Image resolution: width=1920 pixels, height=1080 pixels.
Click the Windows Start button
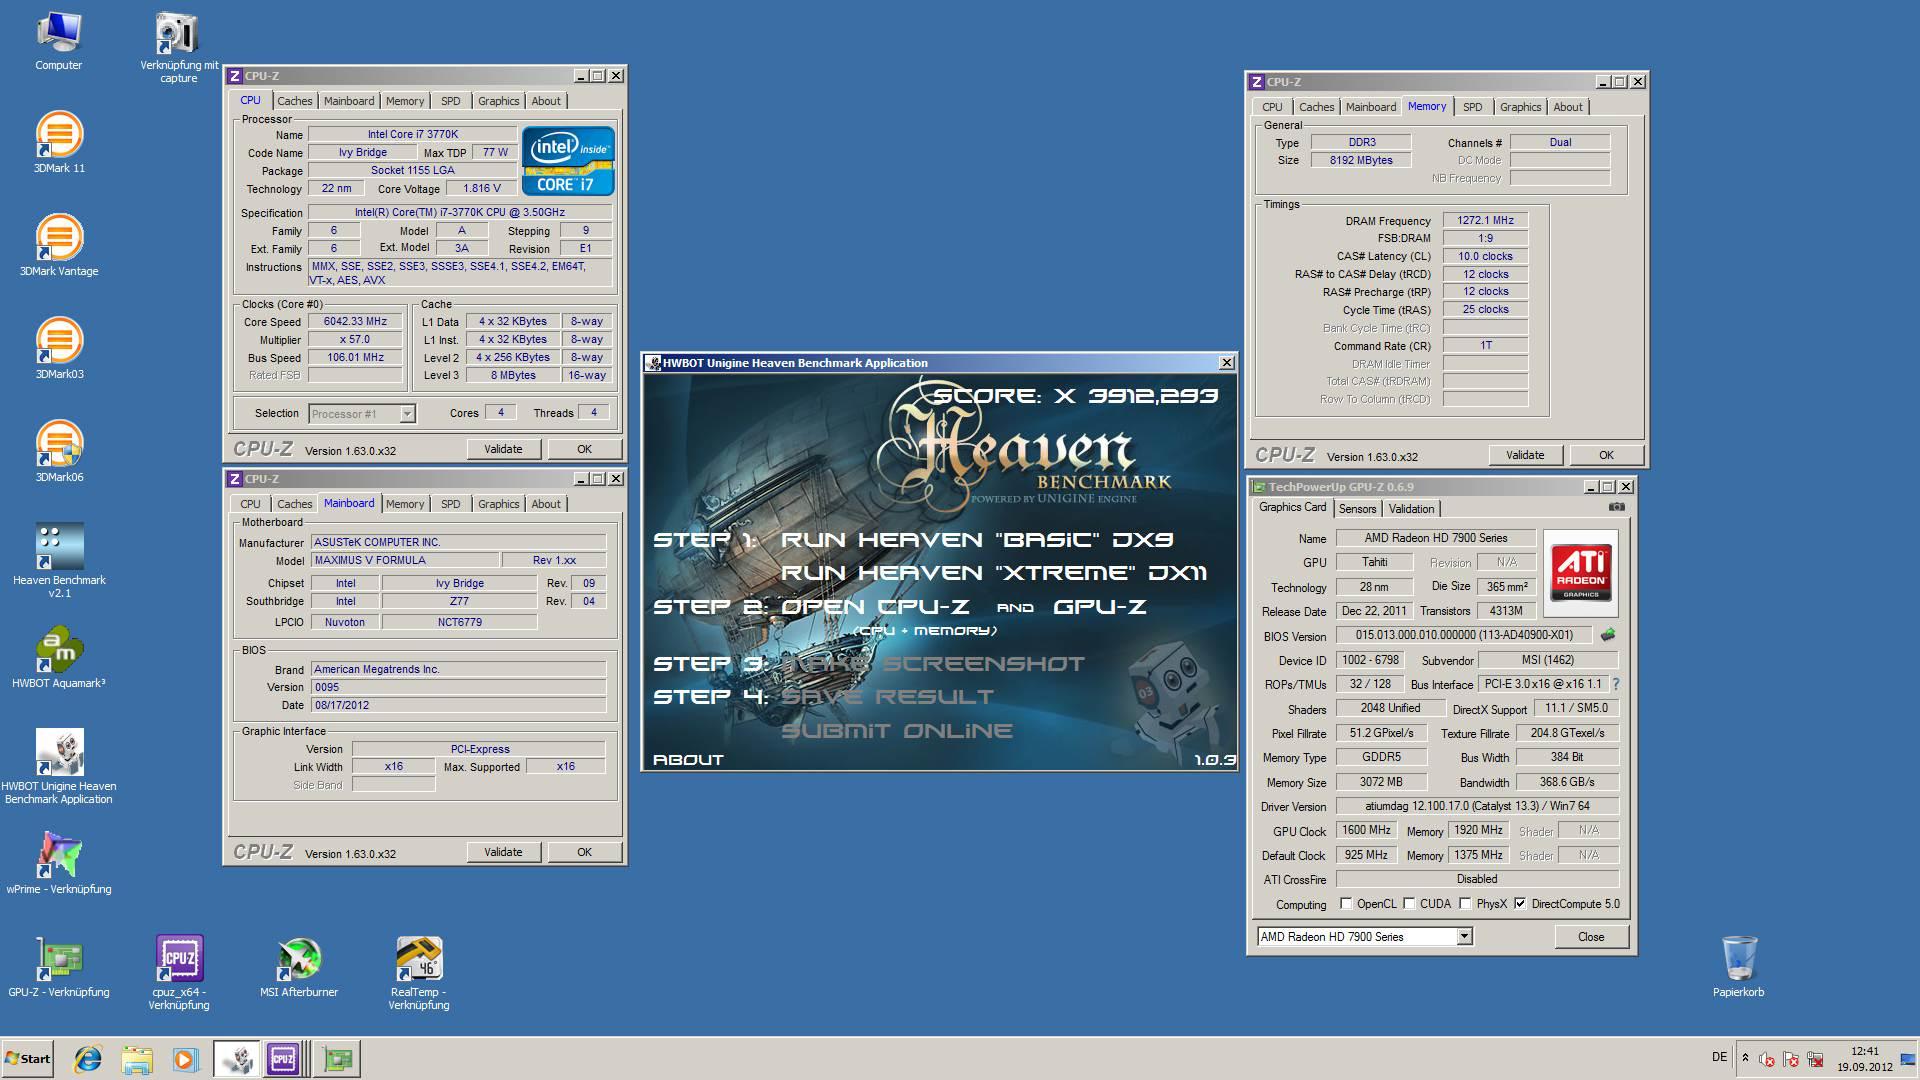28,1058
